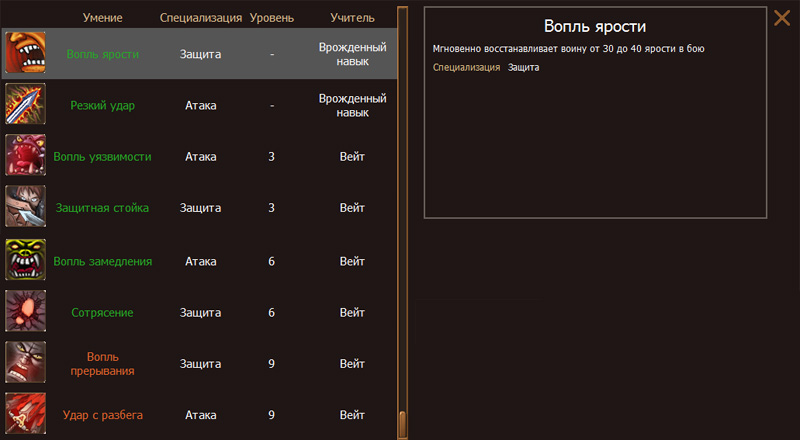Click level 6 in Сотрясение row
Image resolution: width=800 pixels, height=440 pixels.
tap(271, 312)
